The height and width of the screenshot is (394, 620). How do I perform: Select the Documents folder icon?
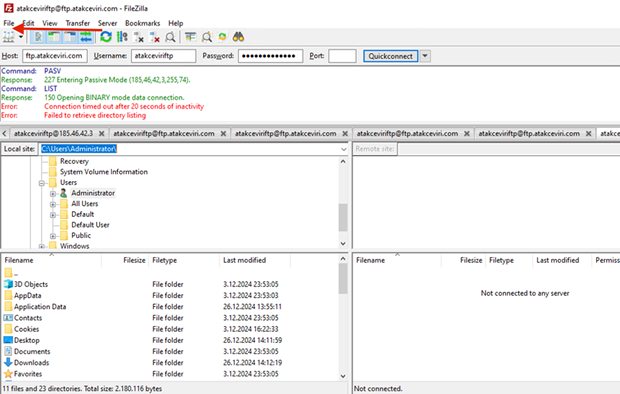[8, 351]
